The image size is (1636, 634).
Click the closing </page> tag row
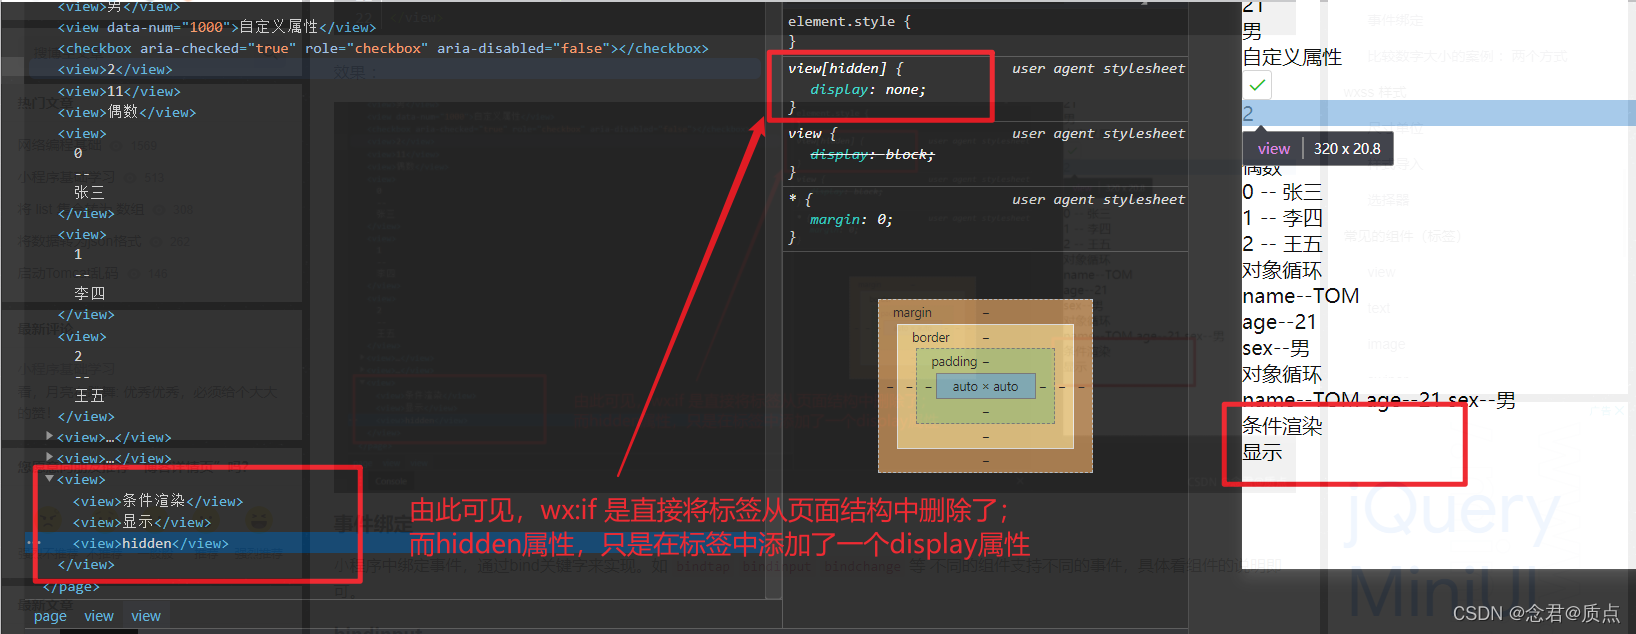pos(71,586)
